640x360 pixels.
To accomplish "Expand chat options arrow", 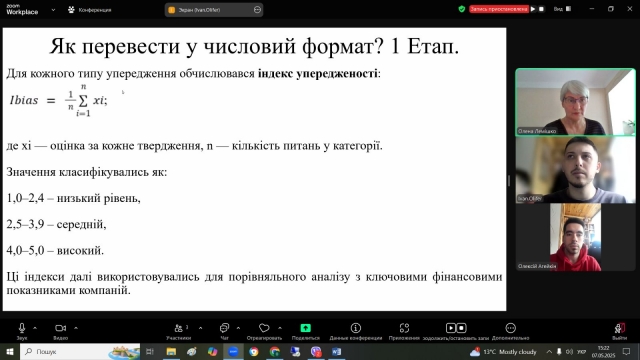I will click(238, 328).
